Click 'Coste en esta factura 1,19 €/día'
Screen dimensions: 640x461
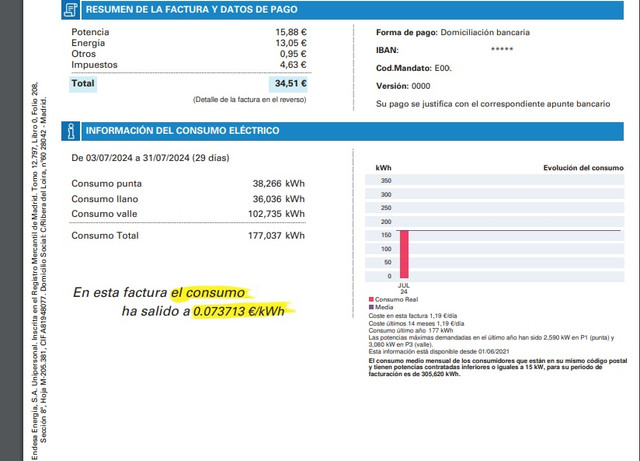click(x=413, y=316)
